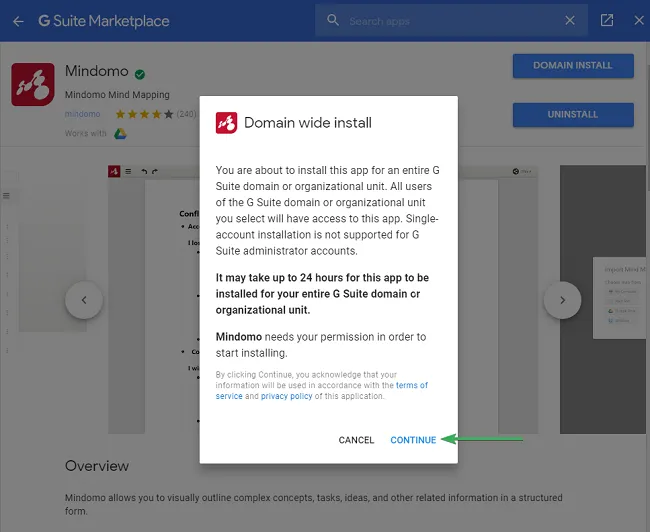Image resolution: width=650 pixels, height=532 pixels.
Task: Click the Mindomo app logo on the listing
Action: tap(32, 85)
